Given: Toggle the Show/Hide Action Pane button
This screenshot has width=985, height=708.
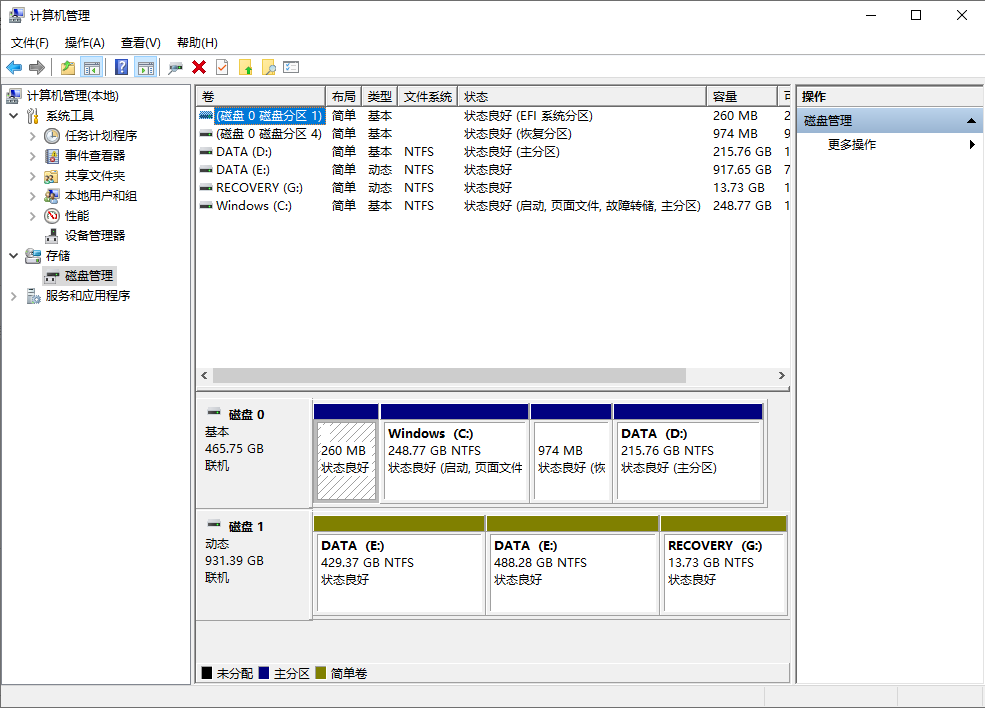Looking at the screenshot, I should pos(146,67).
